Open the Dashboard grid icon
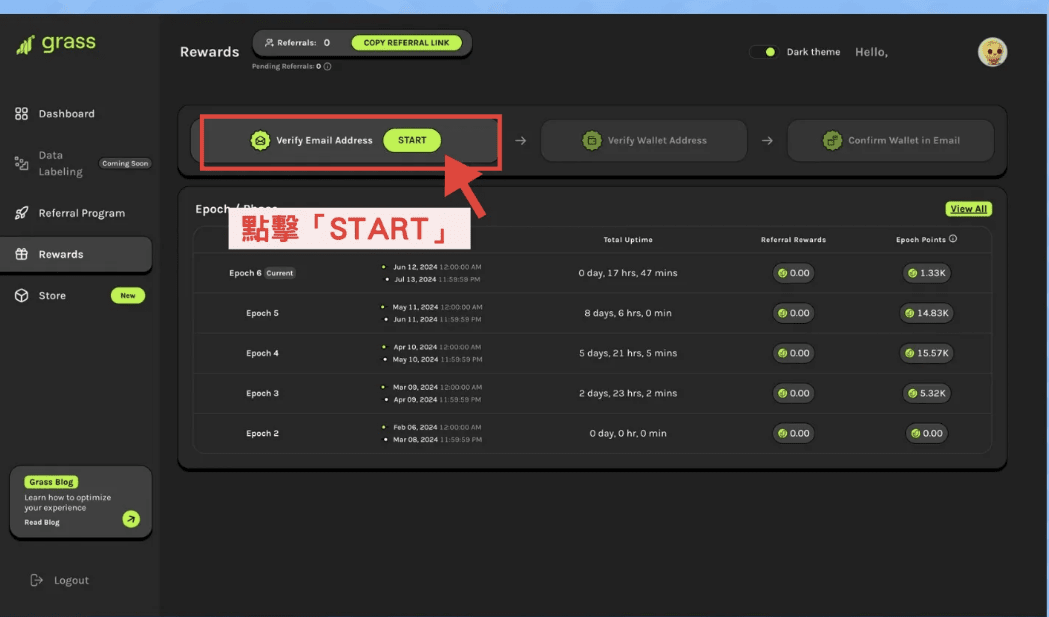The image size is (1049, 617). [x=21, y=114]
